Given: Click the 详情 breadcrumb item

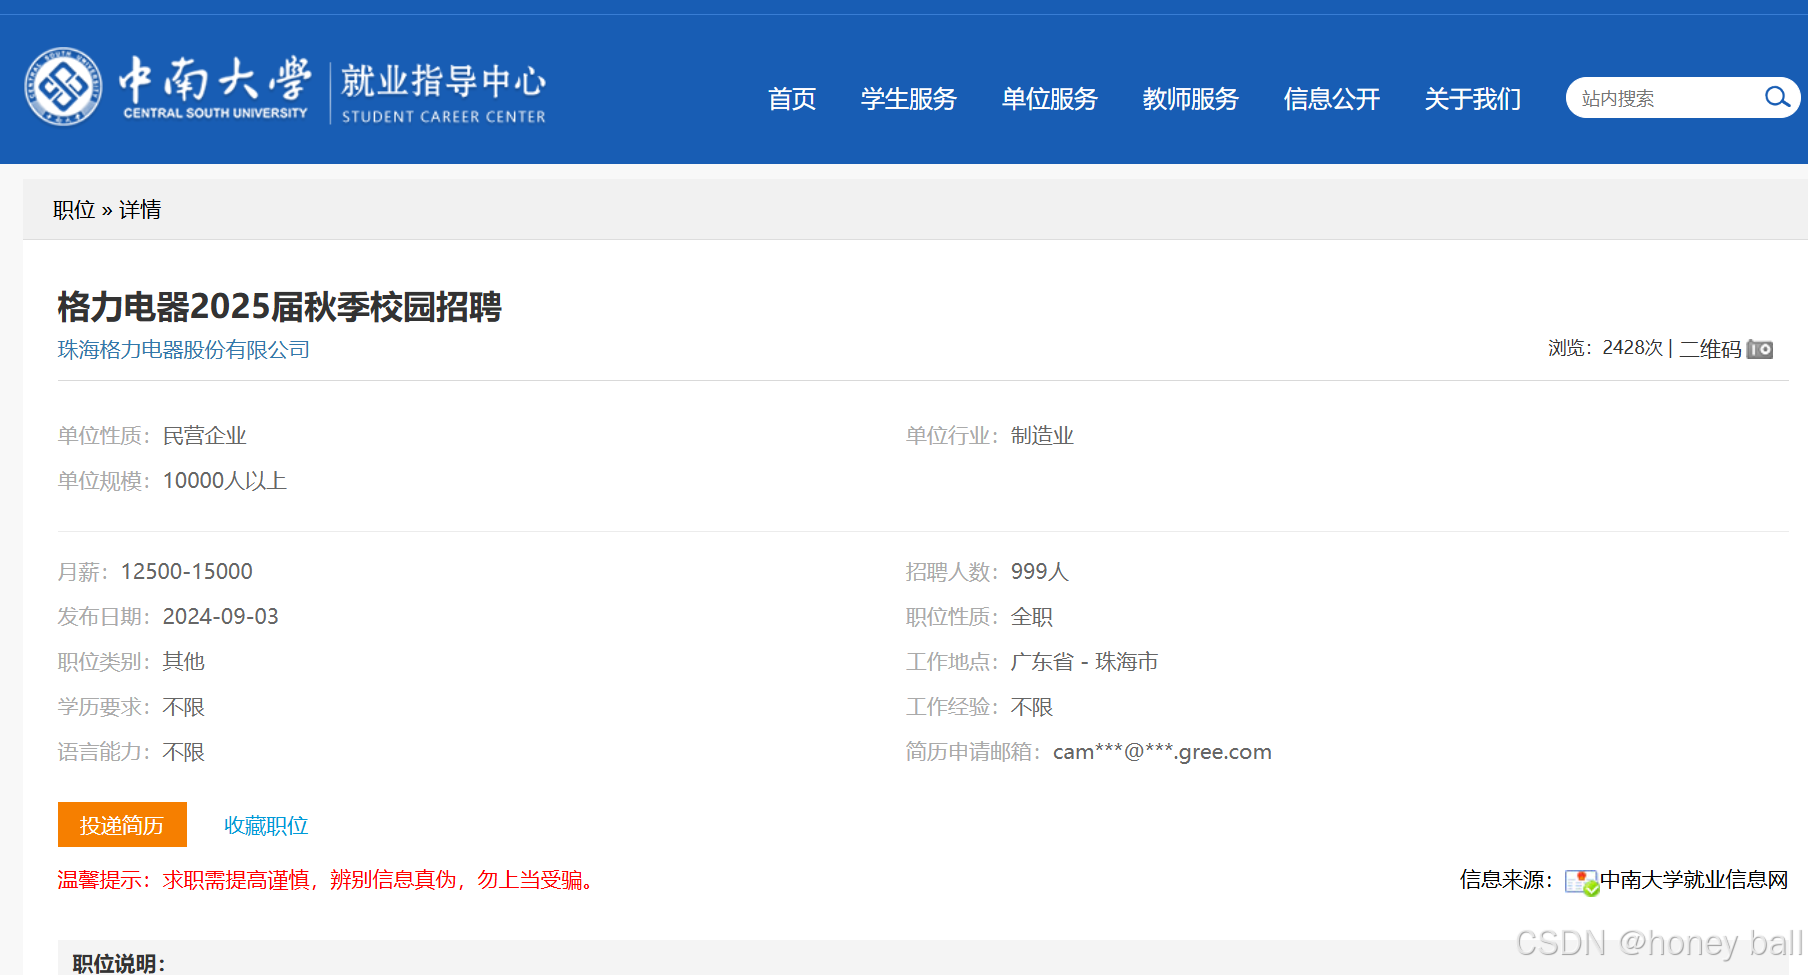Looking at the screenshot, I should point(140,210).
